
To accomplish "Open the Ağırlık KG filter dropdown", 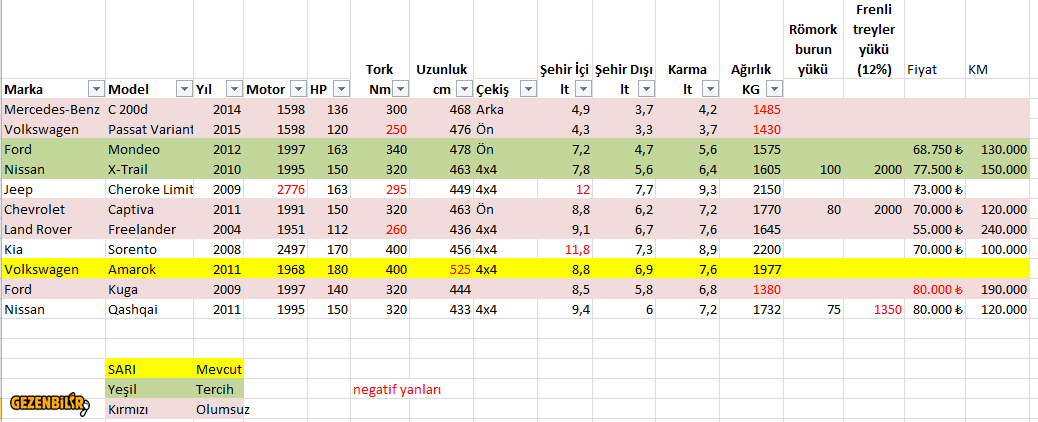I will [x=774, y=89].
